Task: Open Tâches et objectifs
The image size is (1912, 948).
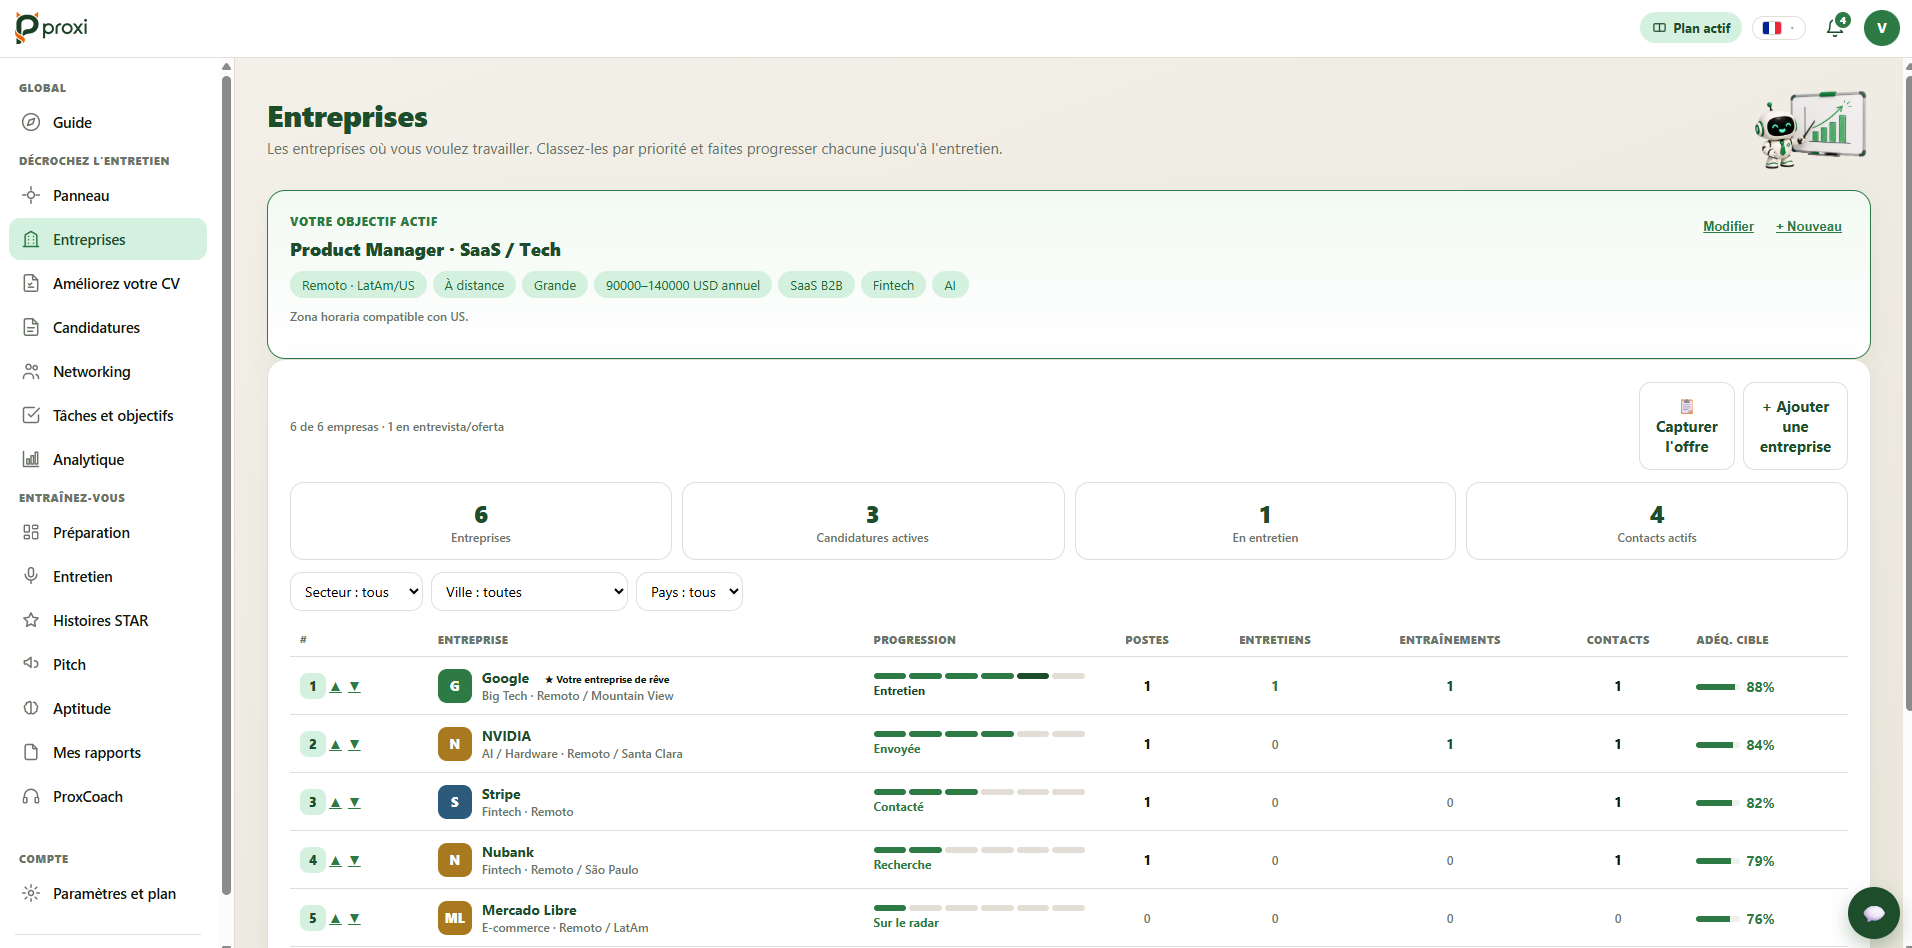Action: point(108,416)
